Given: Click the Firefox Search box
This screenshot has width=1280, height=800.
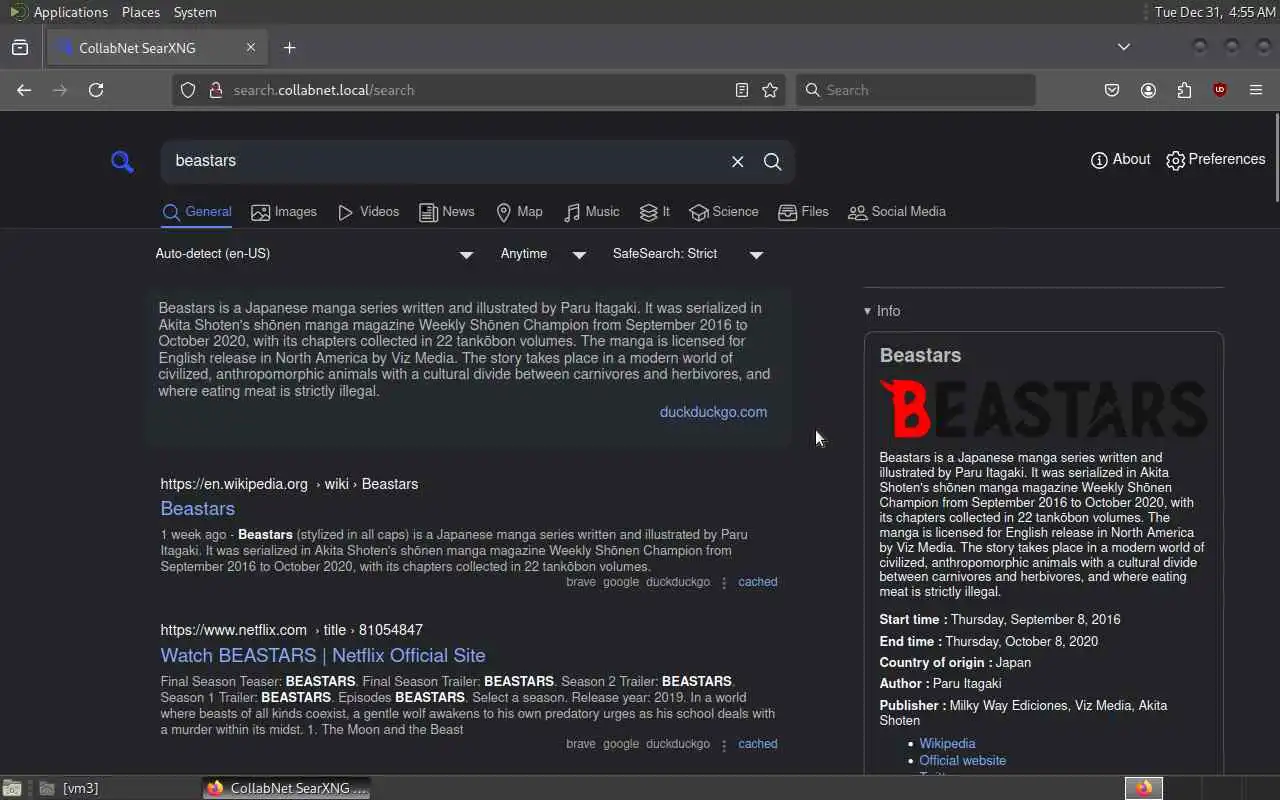Looking at the screenshot, I should [916, 90].
